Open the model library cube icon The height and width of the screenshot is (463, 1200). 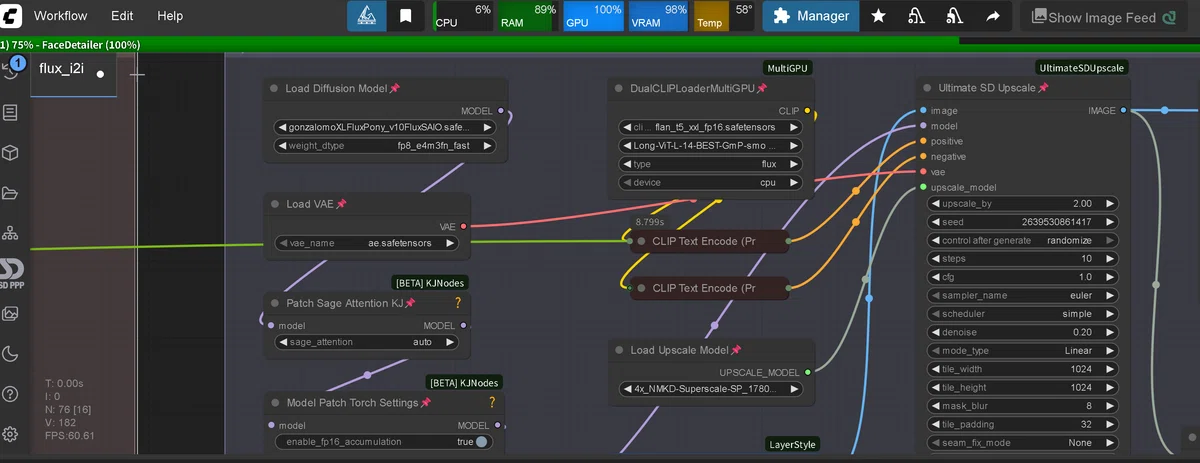pyautogui.click(x=11, y=153)
